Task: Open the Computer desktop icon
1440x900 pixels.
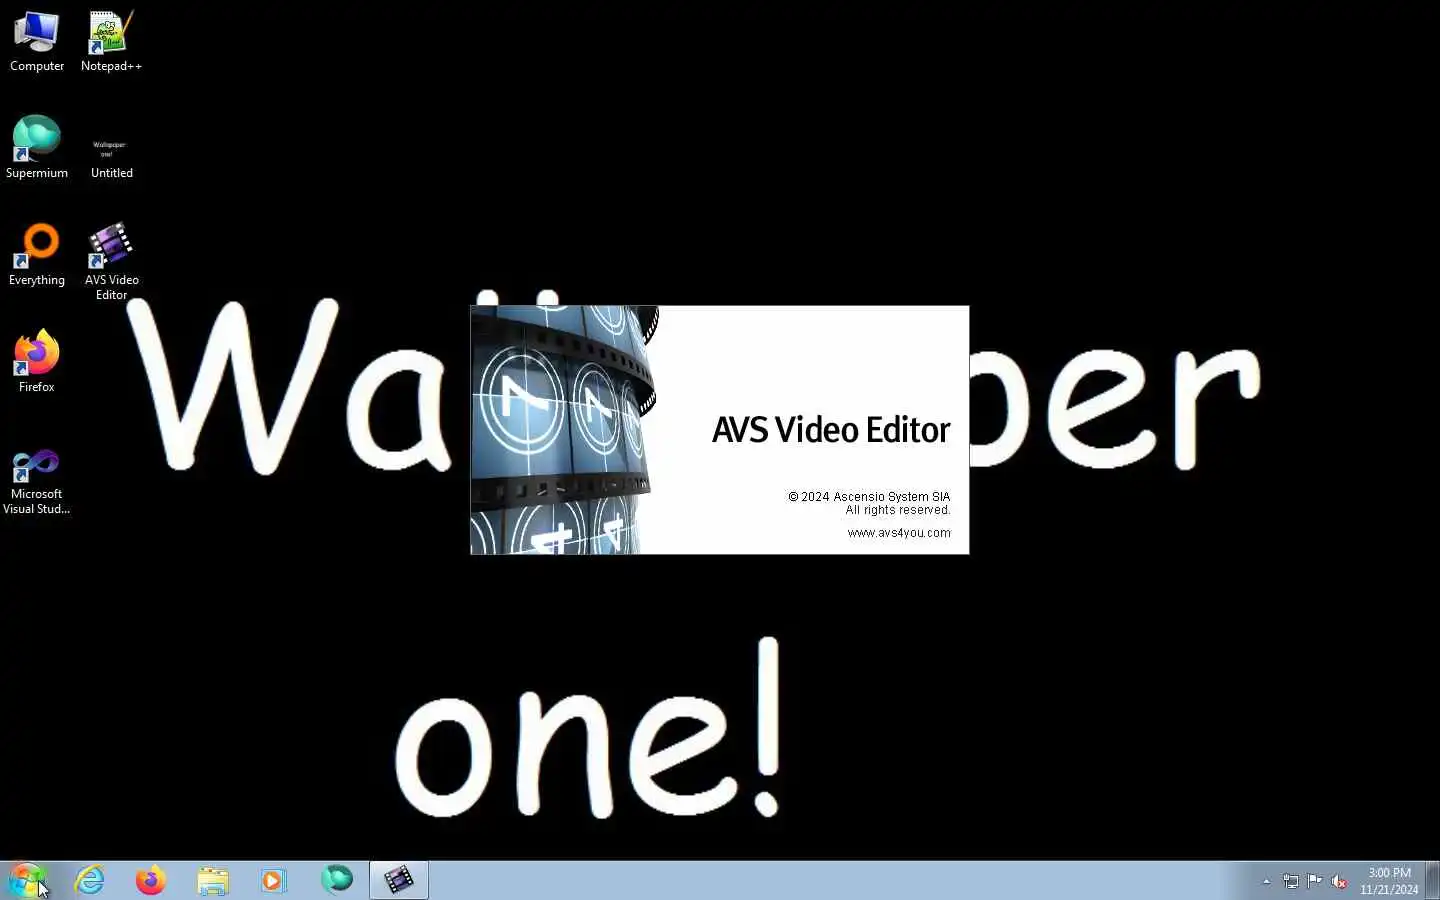Action: (x=37, y=41)
